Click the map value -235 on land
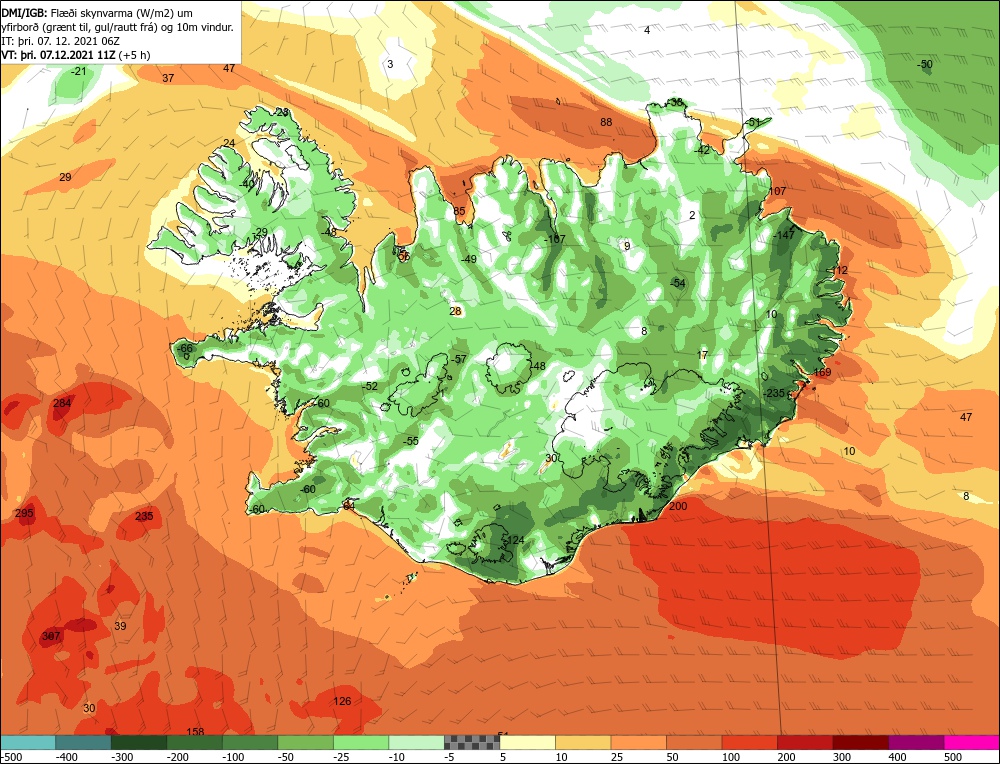 [774, 393]
